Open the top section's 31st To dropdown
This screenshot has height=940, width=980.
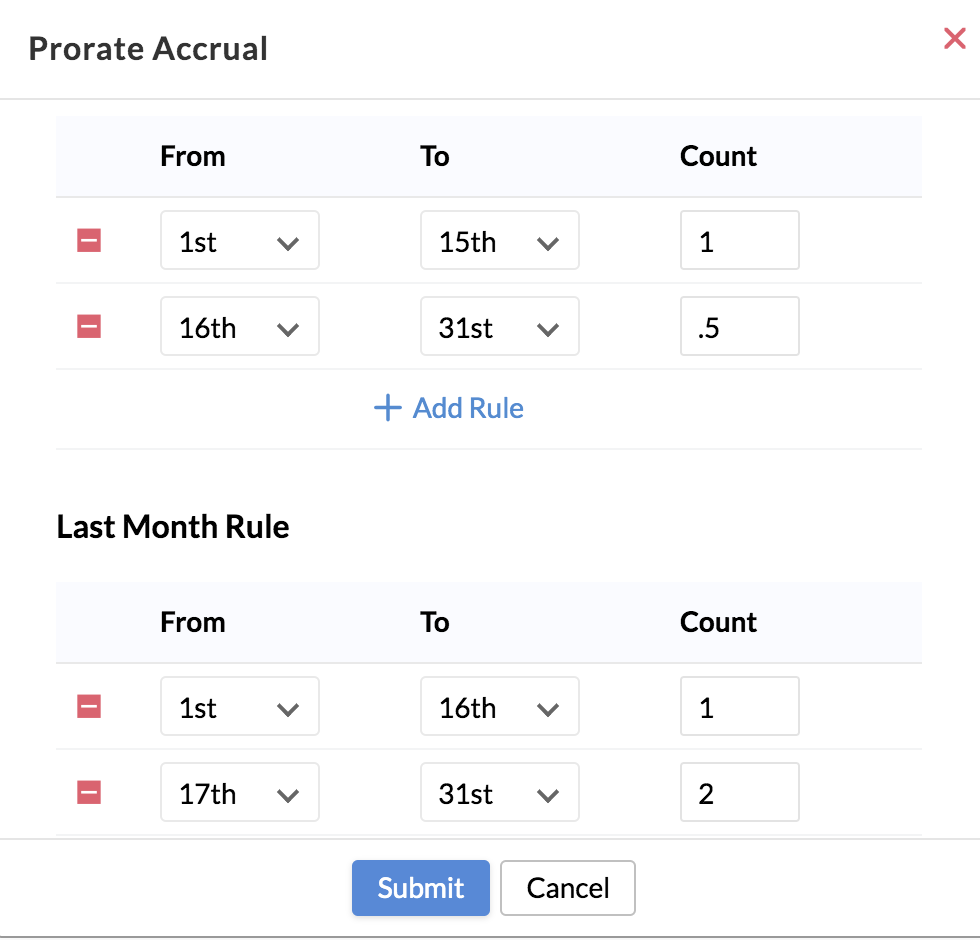pos(499,327)
